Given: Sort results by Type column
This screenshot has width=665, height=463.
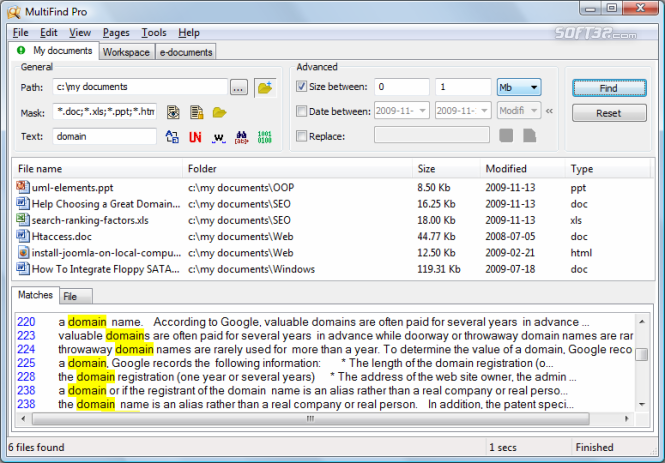Looking at the screenshot, I should (607, 169).
